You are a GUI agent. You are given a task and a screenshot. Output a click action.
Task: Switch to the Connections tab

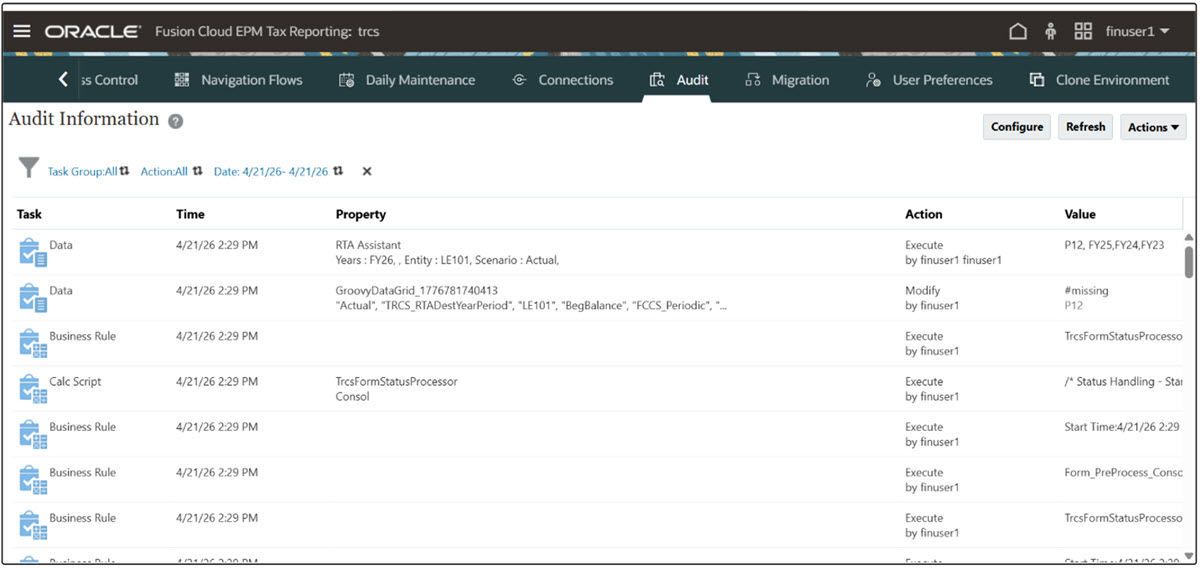point(562,80)
